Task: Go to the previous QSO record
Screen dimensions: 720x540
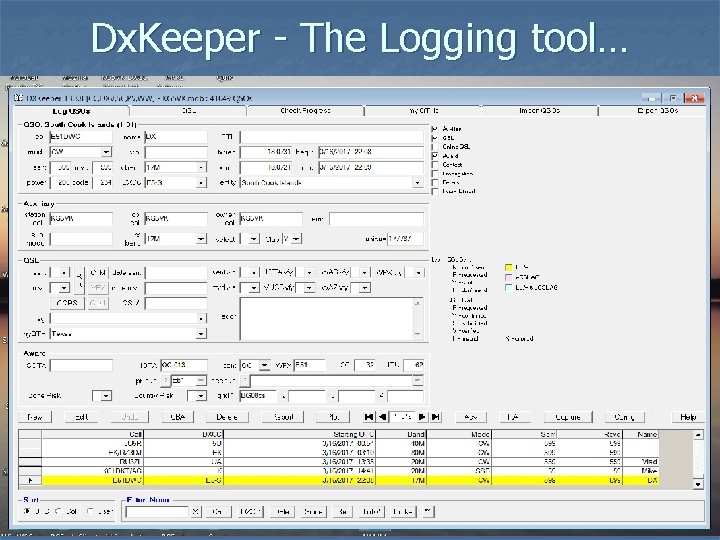Action: click(382, 417)
